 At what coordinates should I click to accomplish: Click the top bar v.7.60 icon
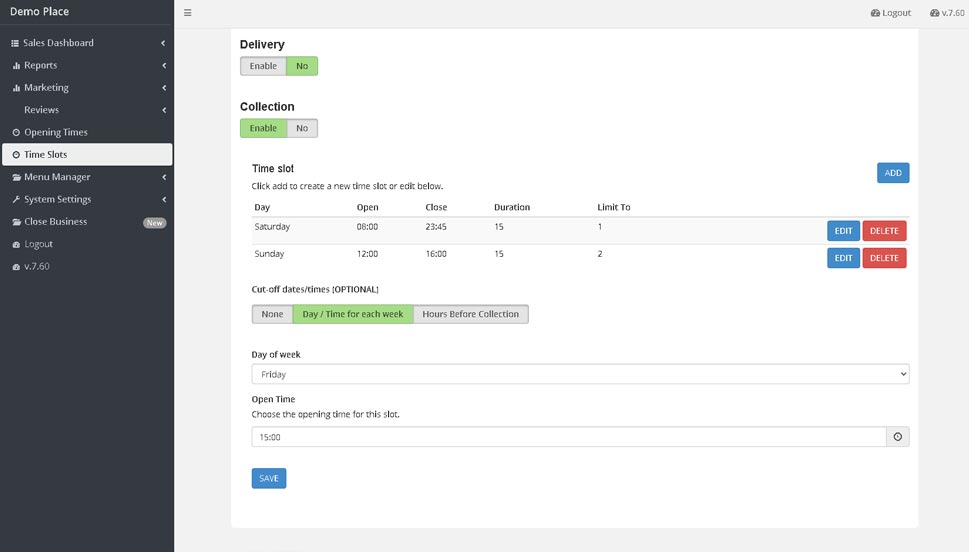(934, 12)
